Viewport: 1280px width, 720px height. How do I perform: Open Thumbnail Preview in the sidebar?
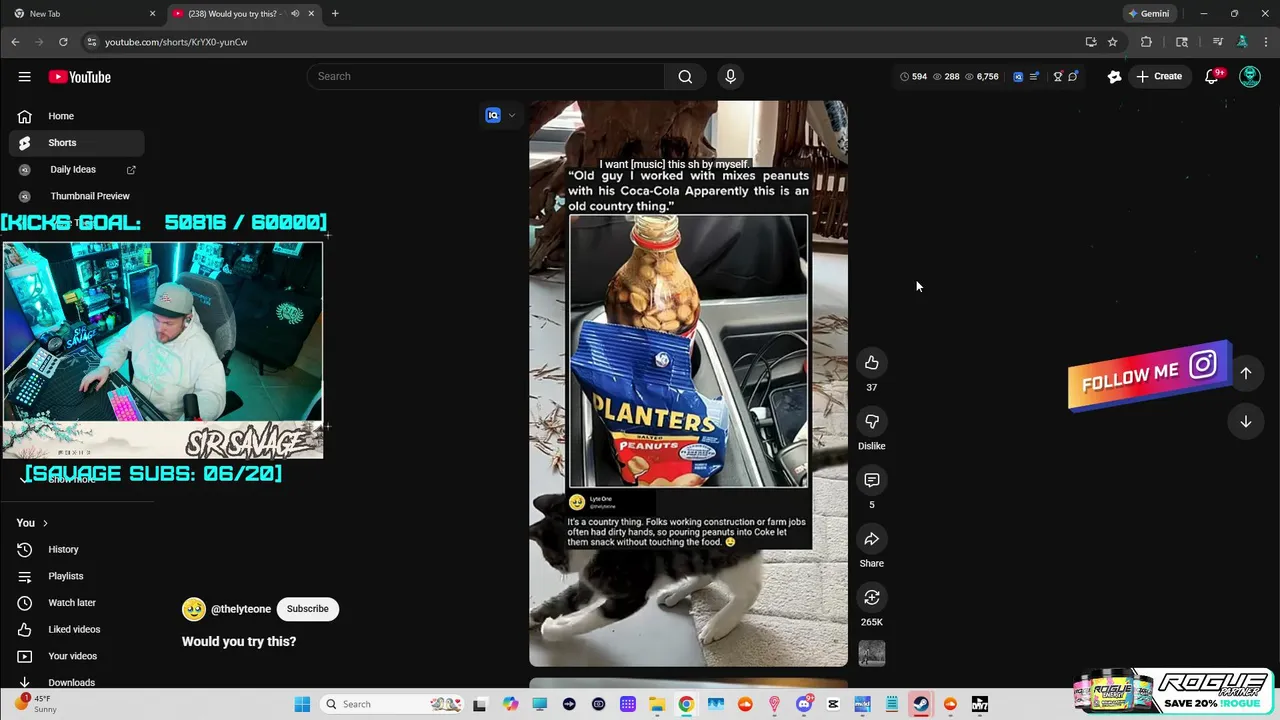click(x=76, y=196)
